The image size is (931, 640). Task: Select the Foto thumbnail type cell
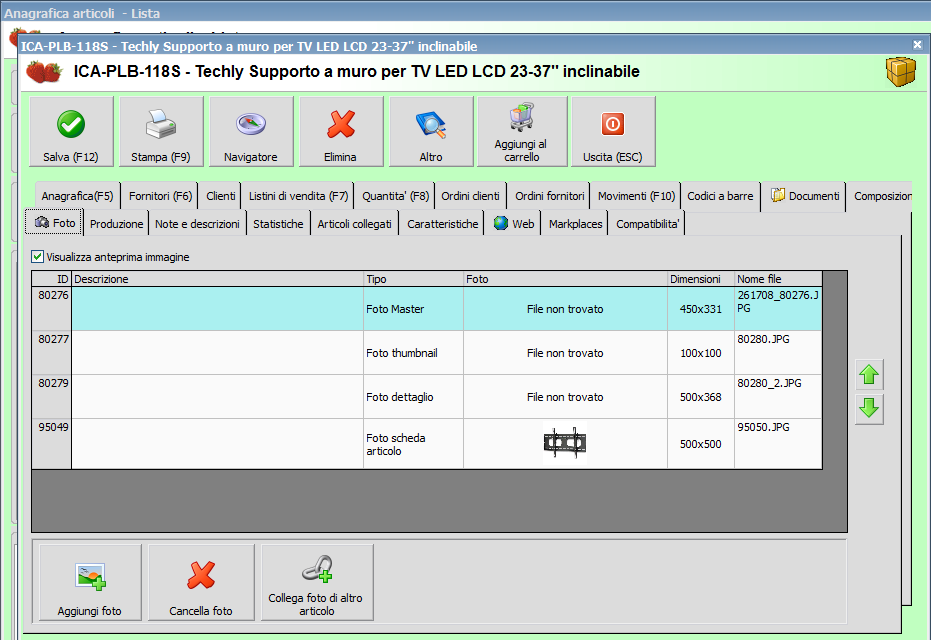413,353
